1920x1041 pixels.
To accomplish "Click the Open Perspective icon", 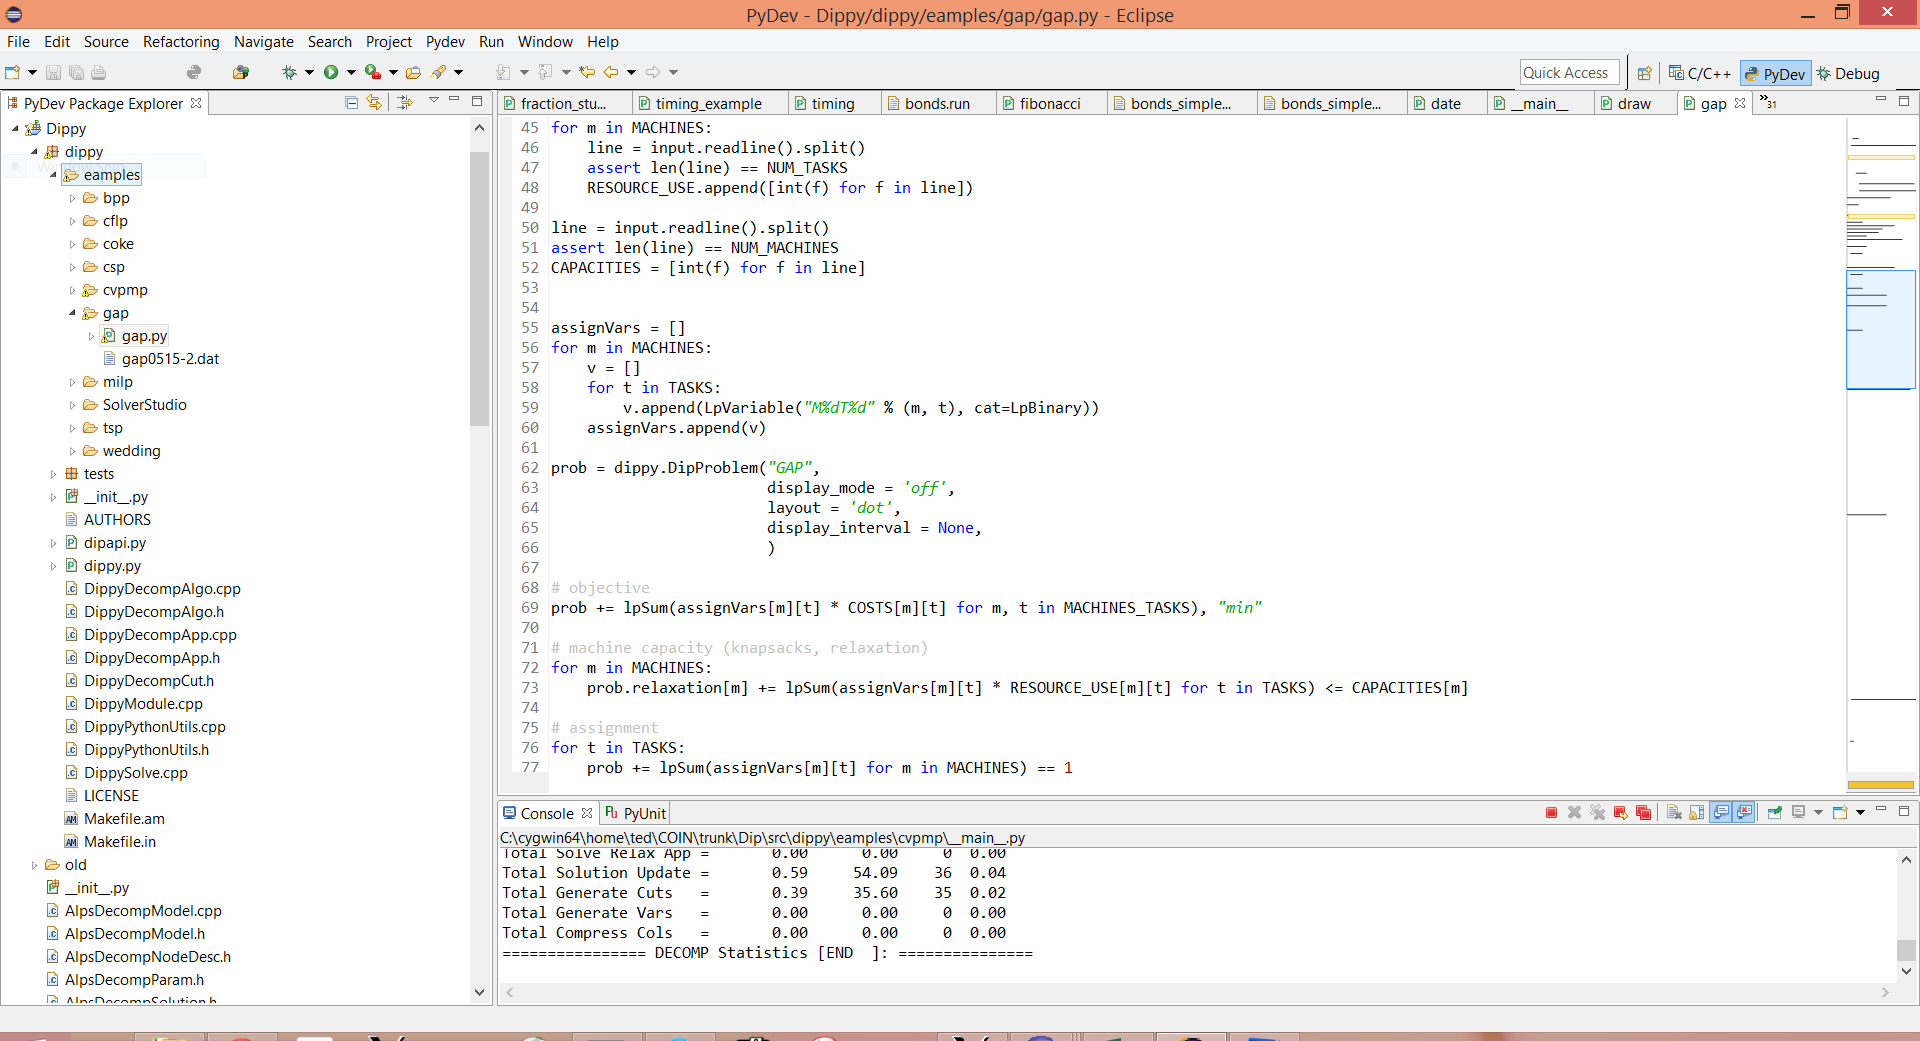I will coord(1644,73).
